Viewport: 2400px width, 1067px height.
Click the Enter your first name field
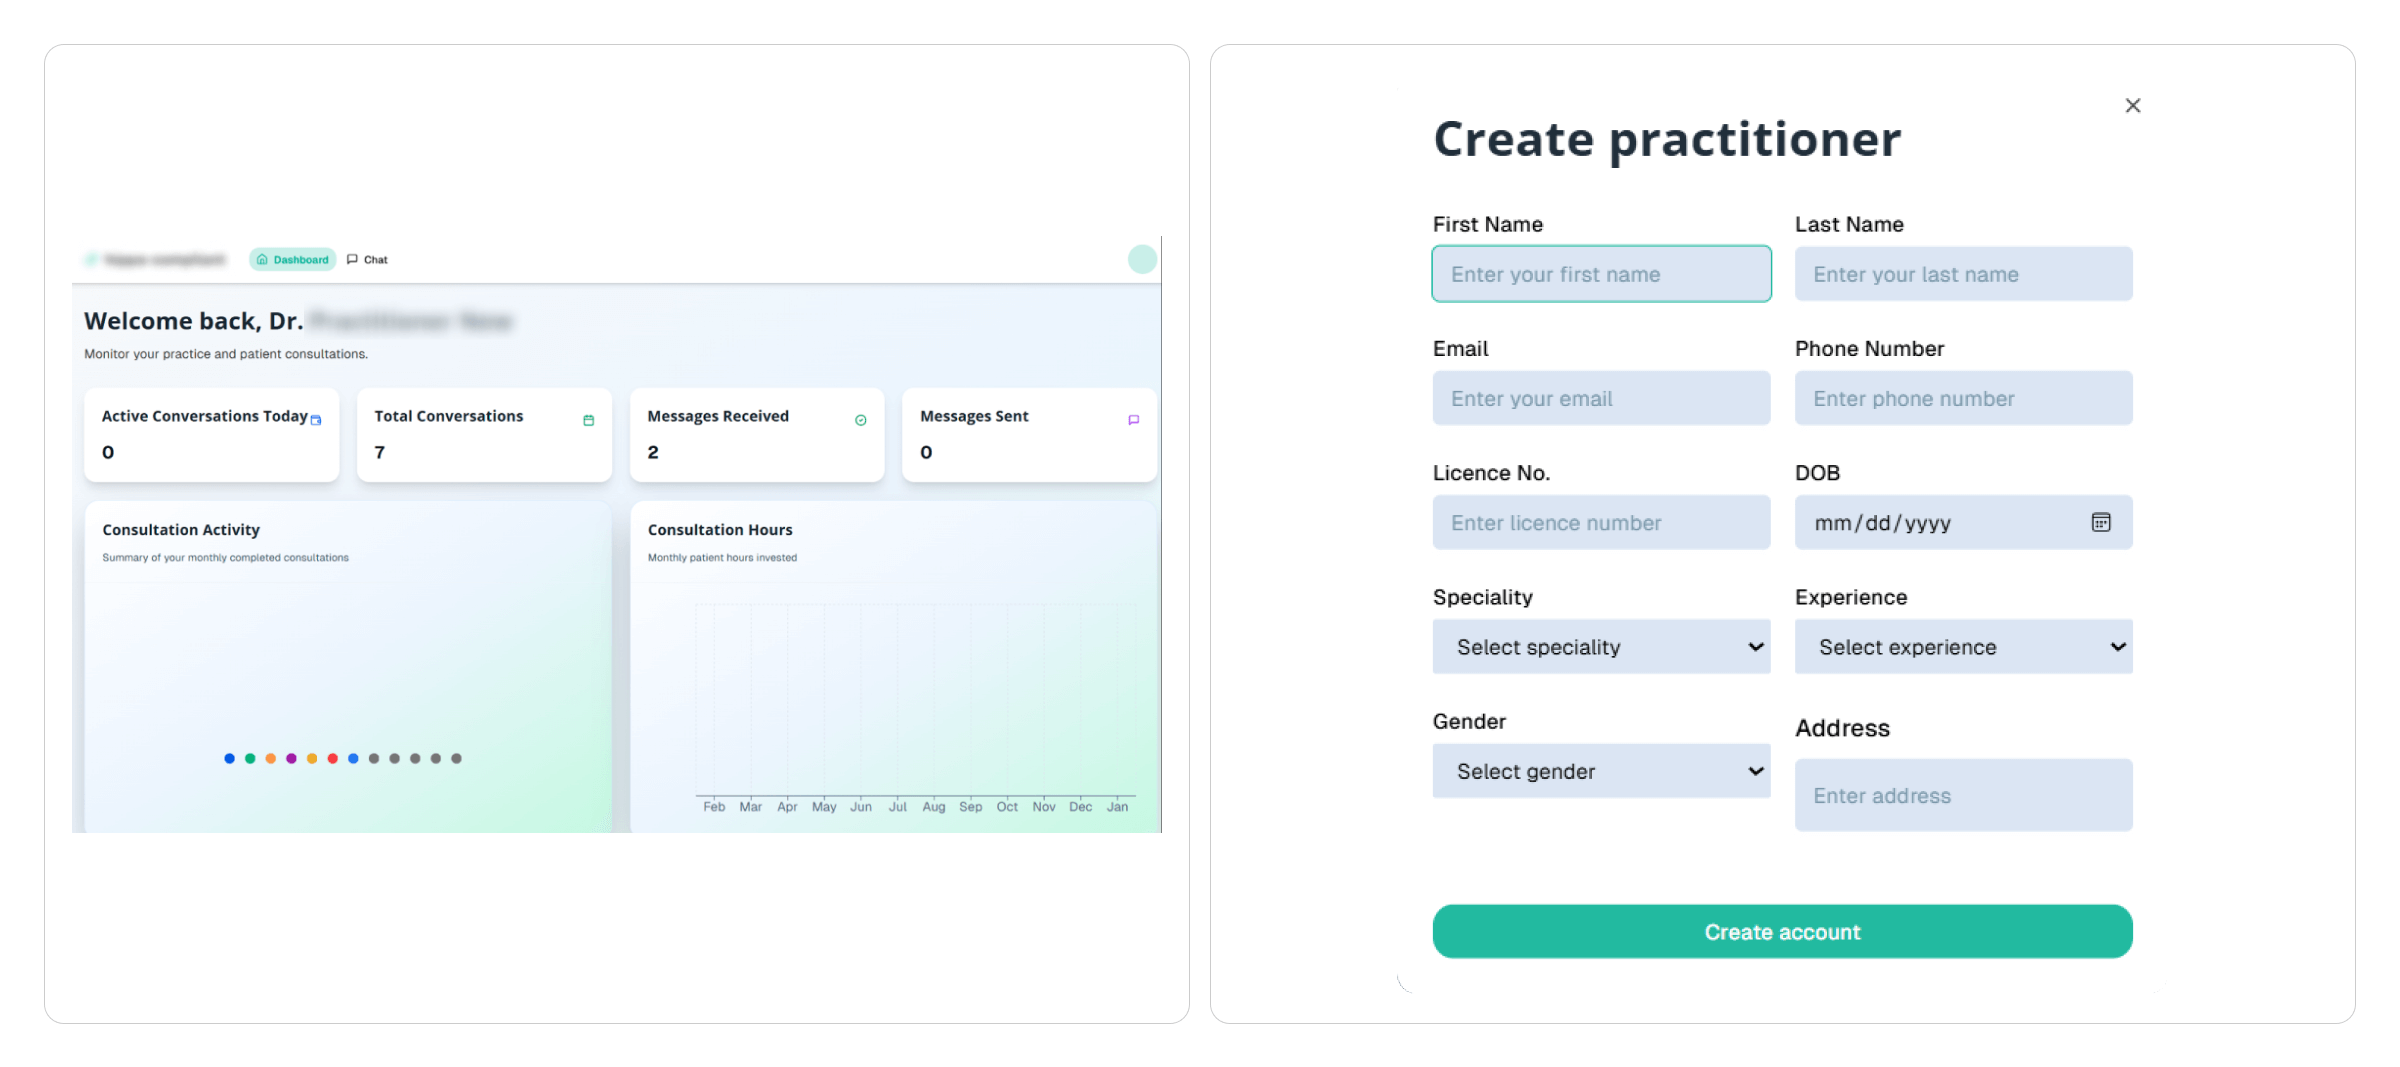[1600, 273]
